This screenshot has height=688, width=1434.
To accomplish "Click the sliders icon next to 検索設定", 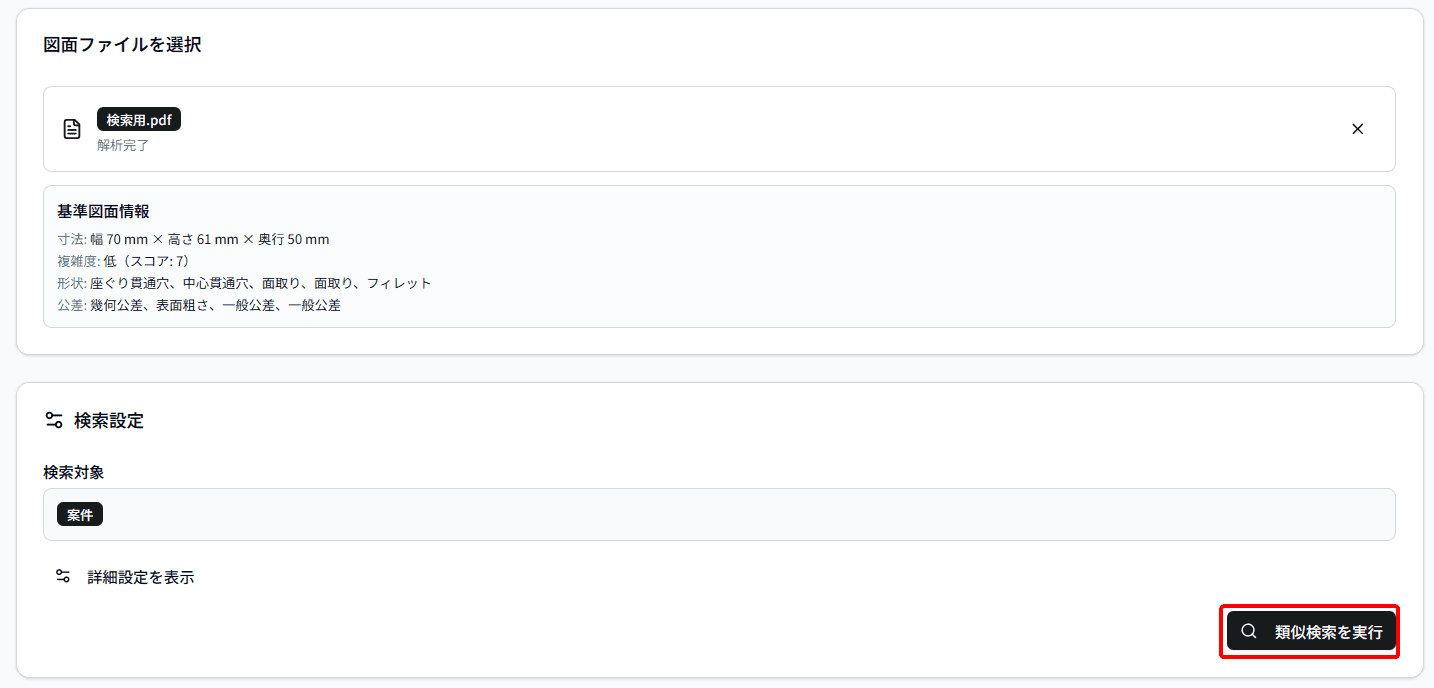I will pos(54,420).
